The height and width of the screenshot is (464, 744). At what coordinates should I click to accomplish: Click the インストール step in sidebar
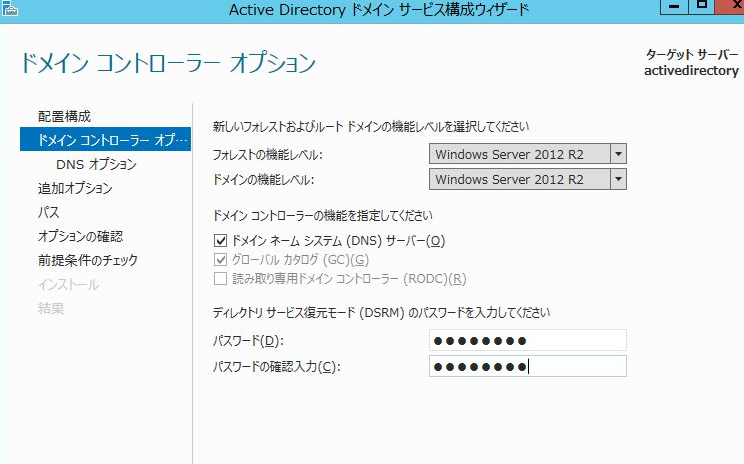click(68, 284)
